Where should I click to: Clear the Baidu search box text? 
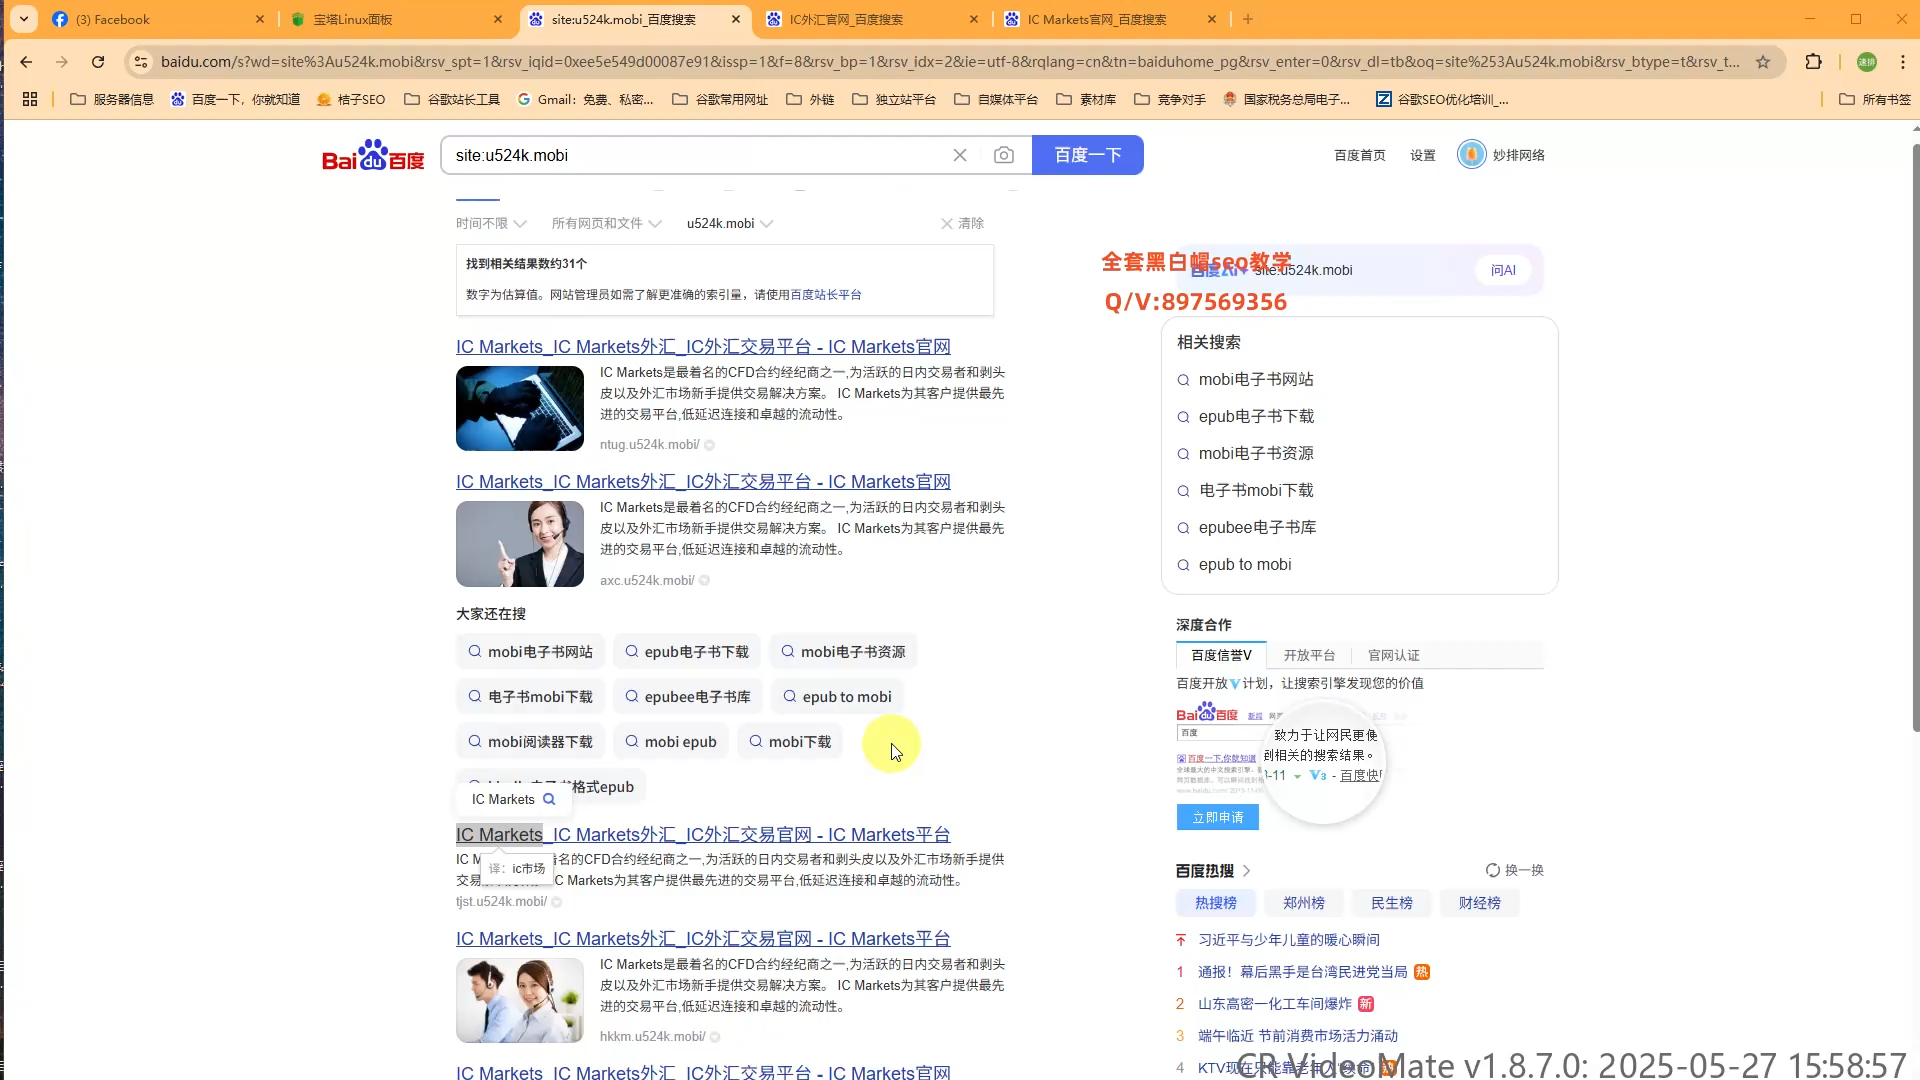click(960, 155)
